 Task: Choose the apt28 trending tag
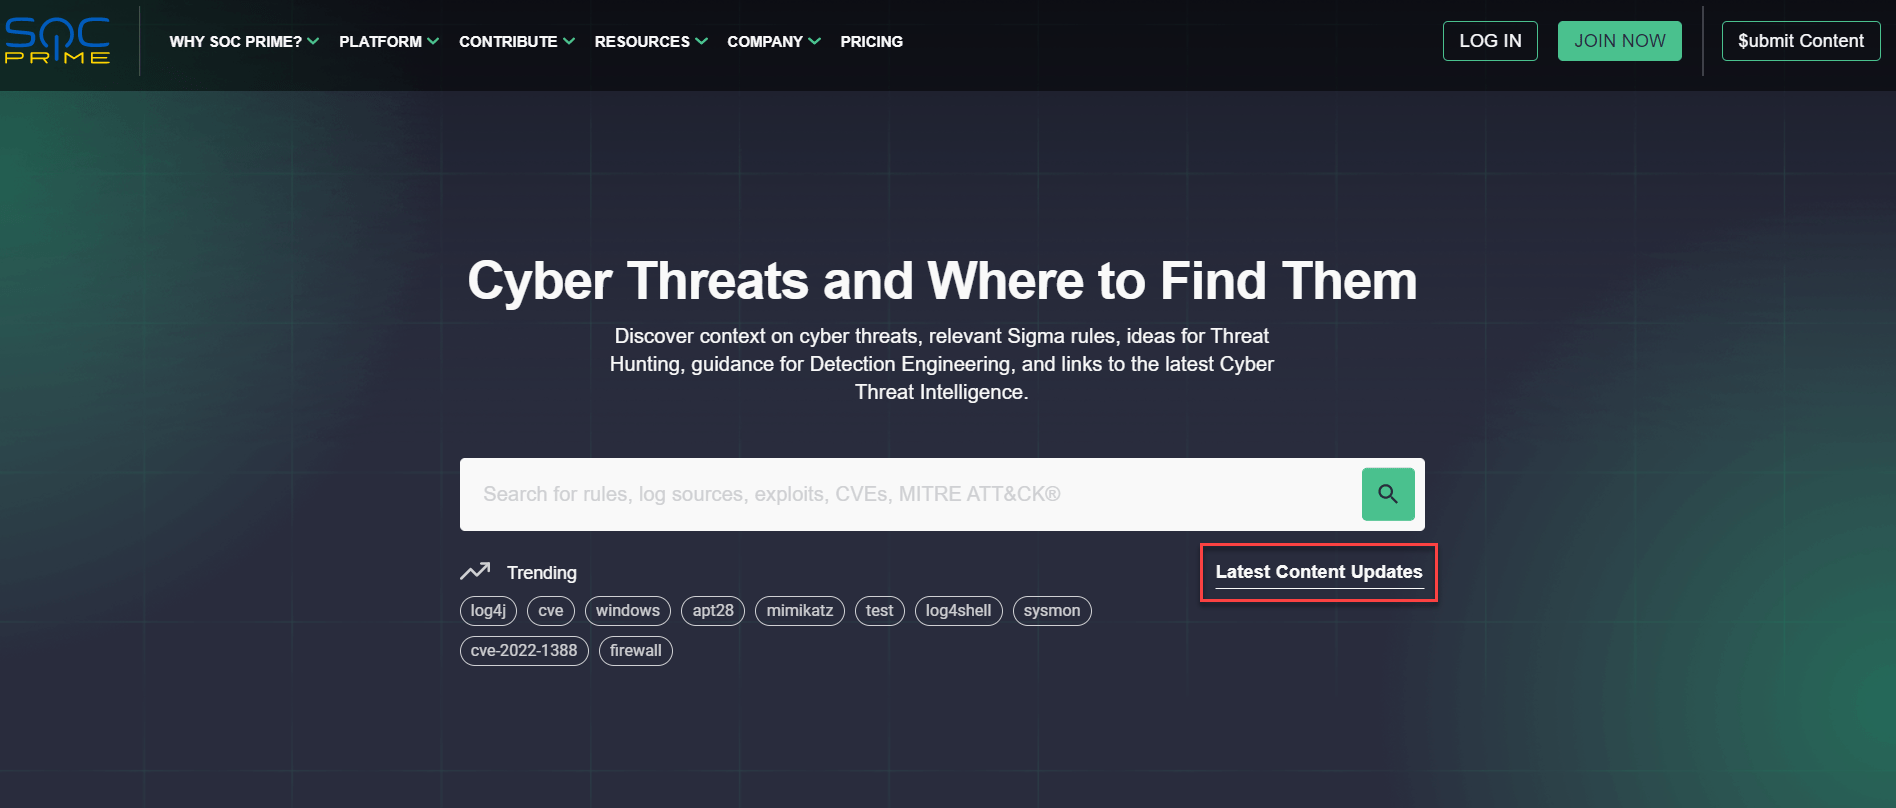[x=712, y=611]
